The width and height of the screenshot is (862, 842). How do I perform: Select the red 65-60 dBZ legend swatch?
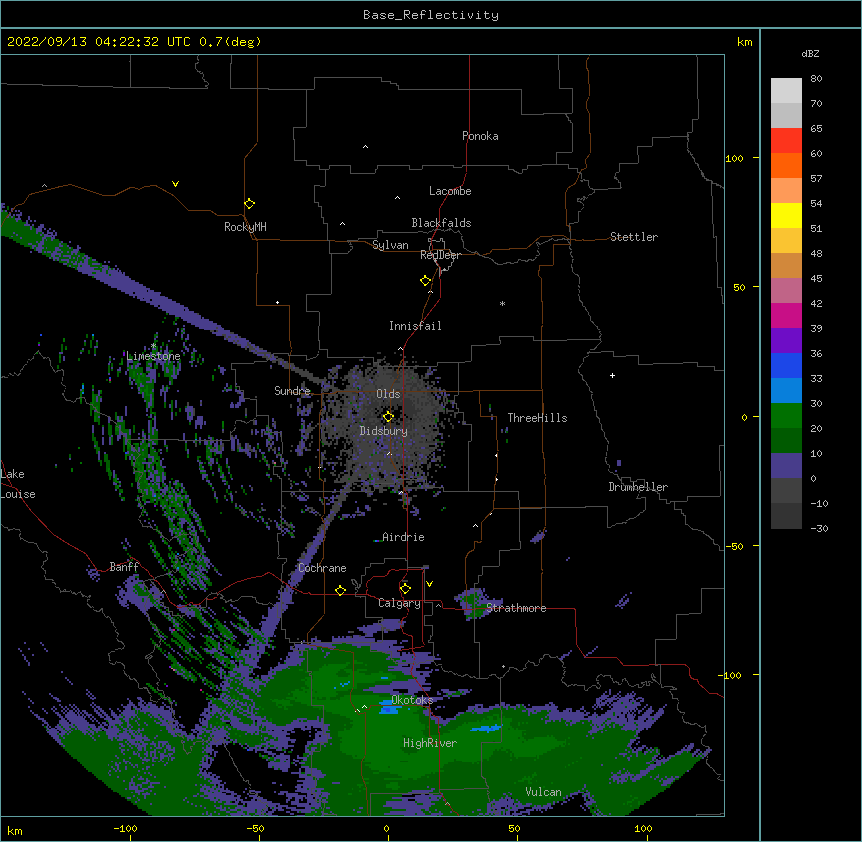[786, 141]
